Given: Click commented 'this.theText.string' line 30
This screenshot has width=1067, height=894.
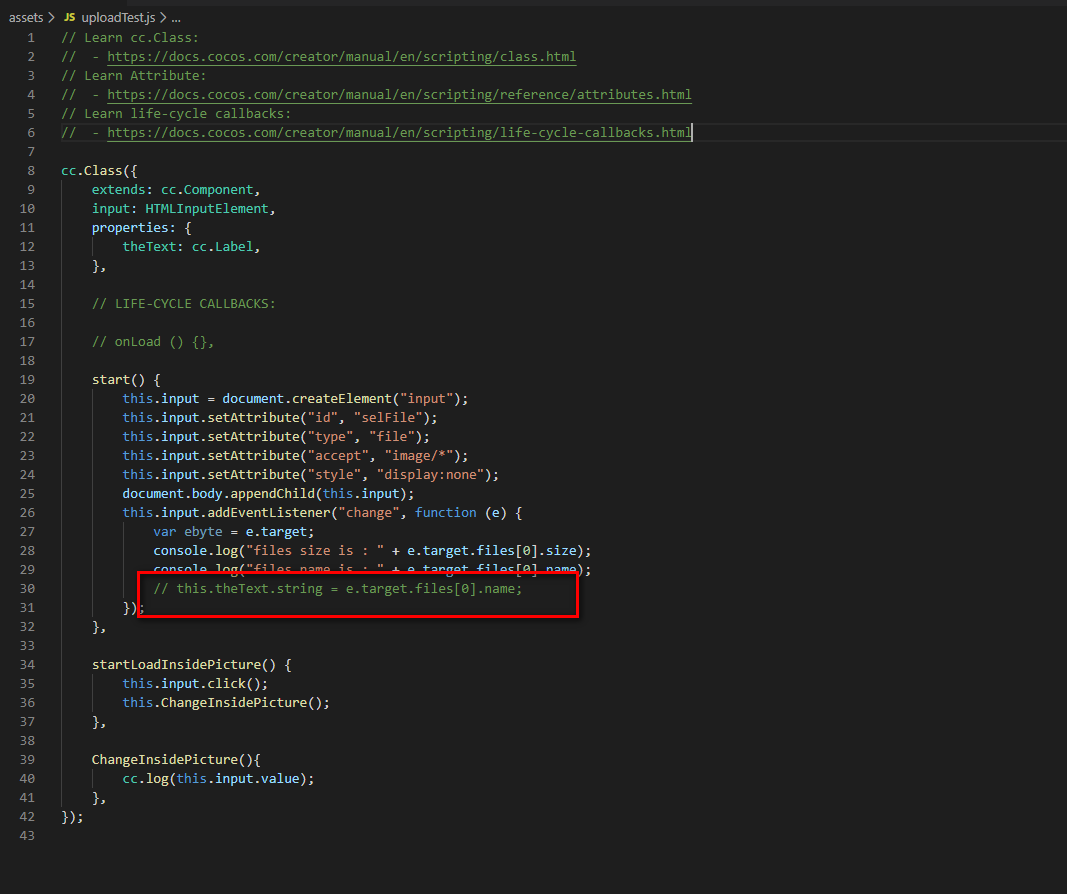Looking at the screenshot, I should point(338,589).
